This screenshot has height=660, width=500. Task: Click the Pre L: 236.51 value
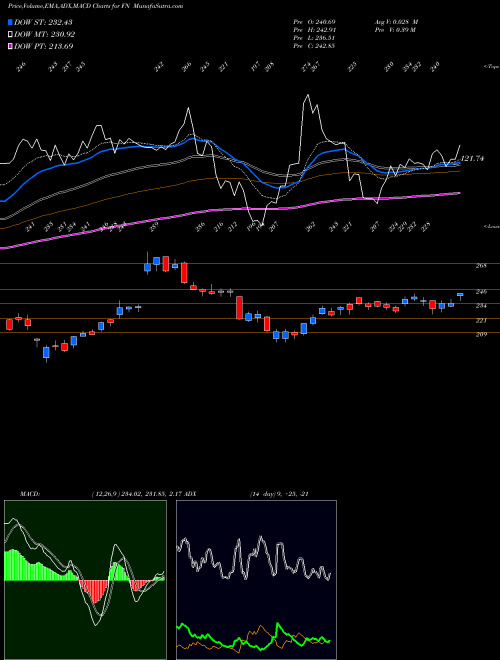point(314,38)
